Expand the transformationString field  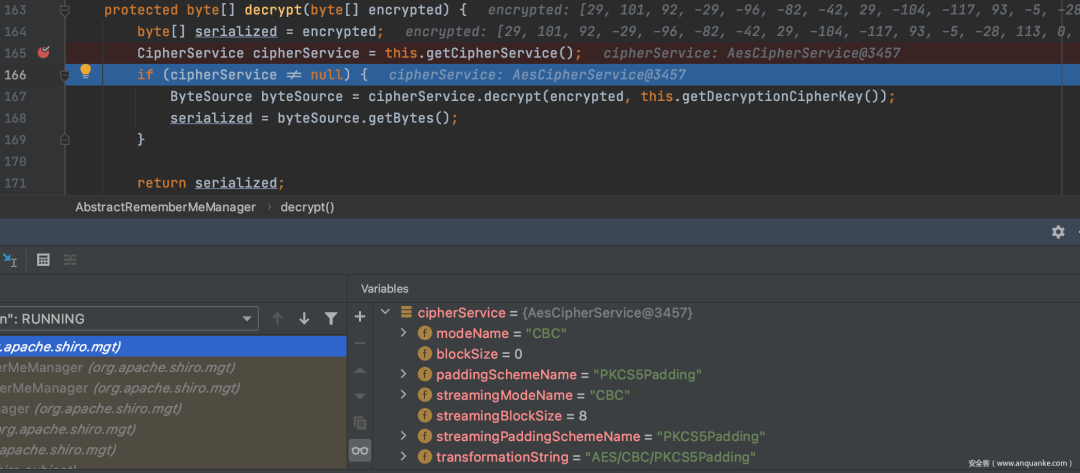pyautogui.click(x=404, y=457)
